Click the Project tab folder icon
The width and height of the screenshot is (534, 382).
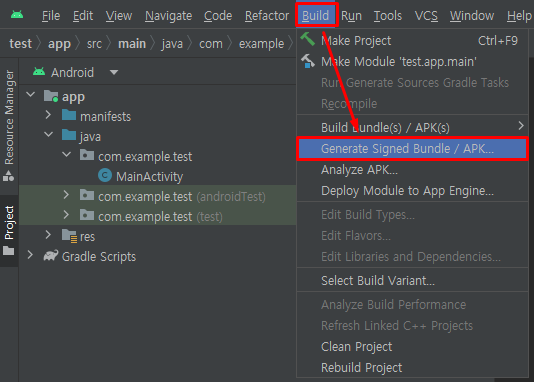tap(9, 251)
